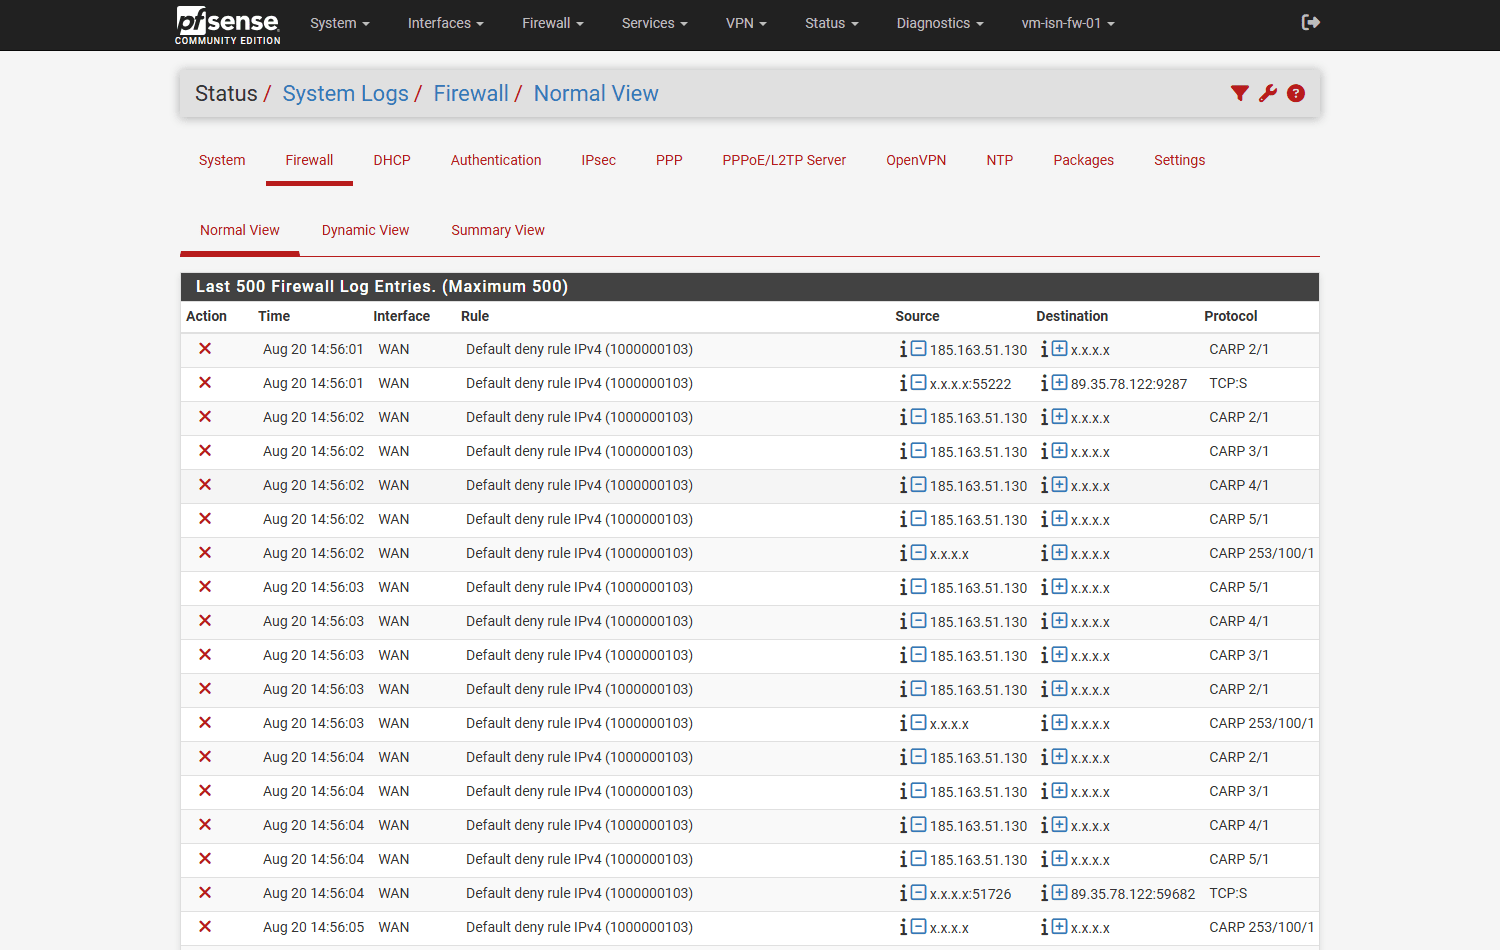Open the Status navbar dropdown
The image size is (1500, 950).
[832, 23]
